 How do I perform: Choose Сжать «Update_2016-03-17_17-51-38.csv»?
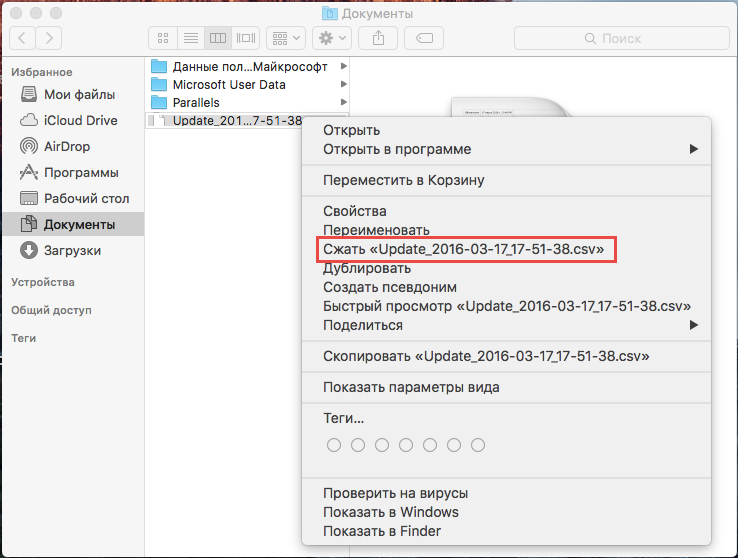506,249
